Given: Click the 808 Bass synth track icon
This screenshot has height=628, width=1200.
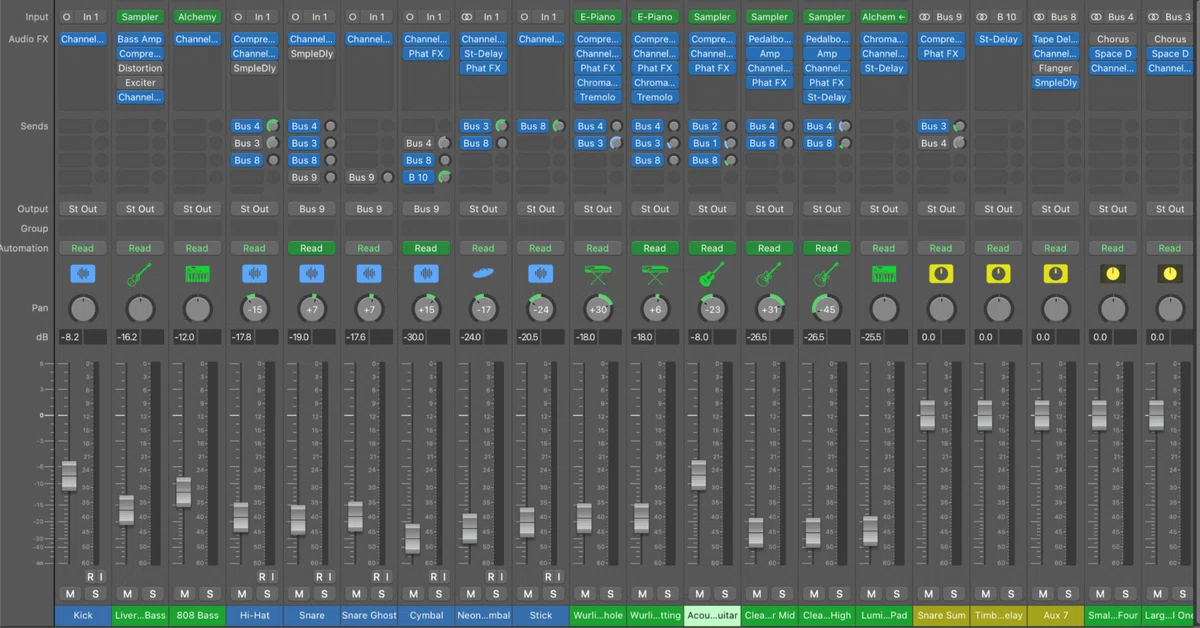Looking at the screenshot, I should pyautogui.click(x=197, y=274).
